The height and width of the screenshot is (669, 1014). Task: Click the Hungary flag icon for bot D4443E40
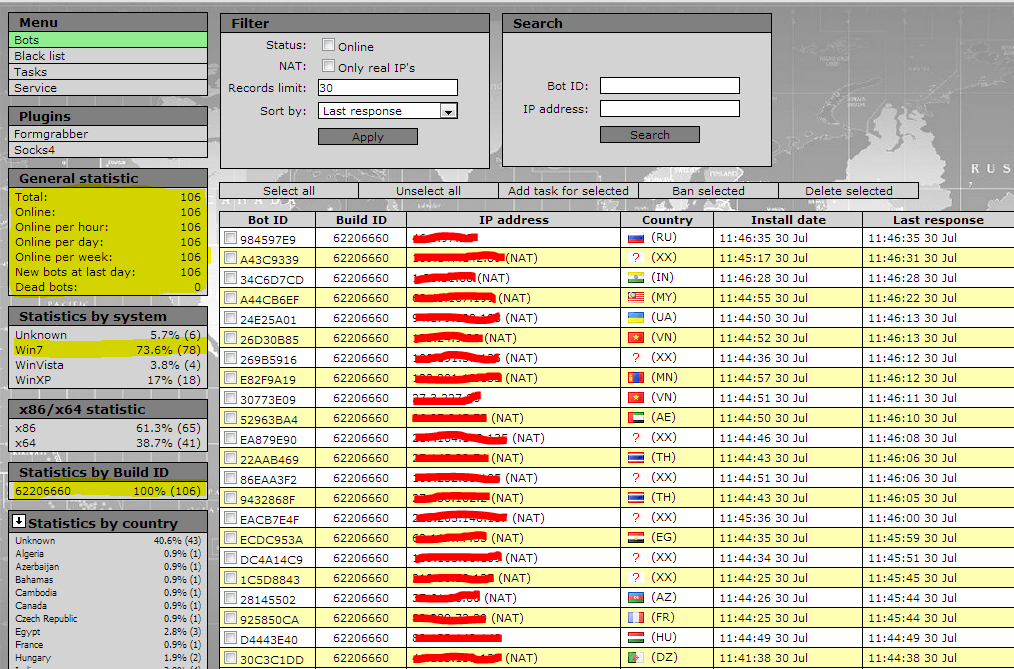pyautogui.click(x=636, y=639)
